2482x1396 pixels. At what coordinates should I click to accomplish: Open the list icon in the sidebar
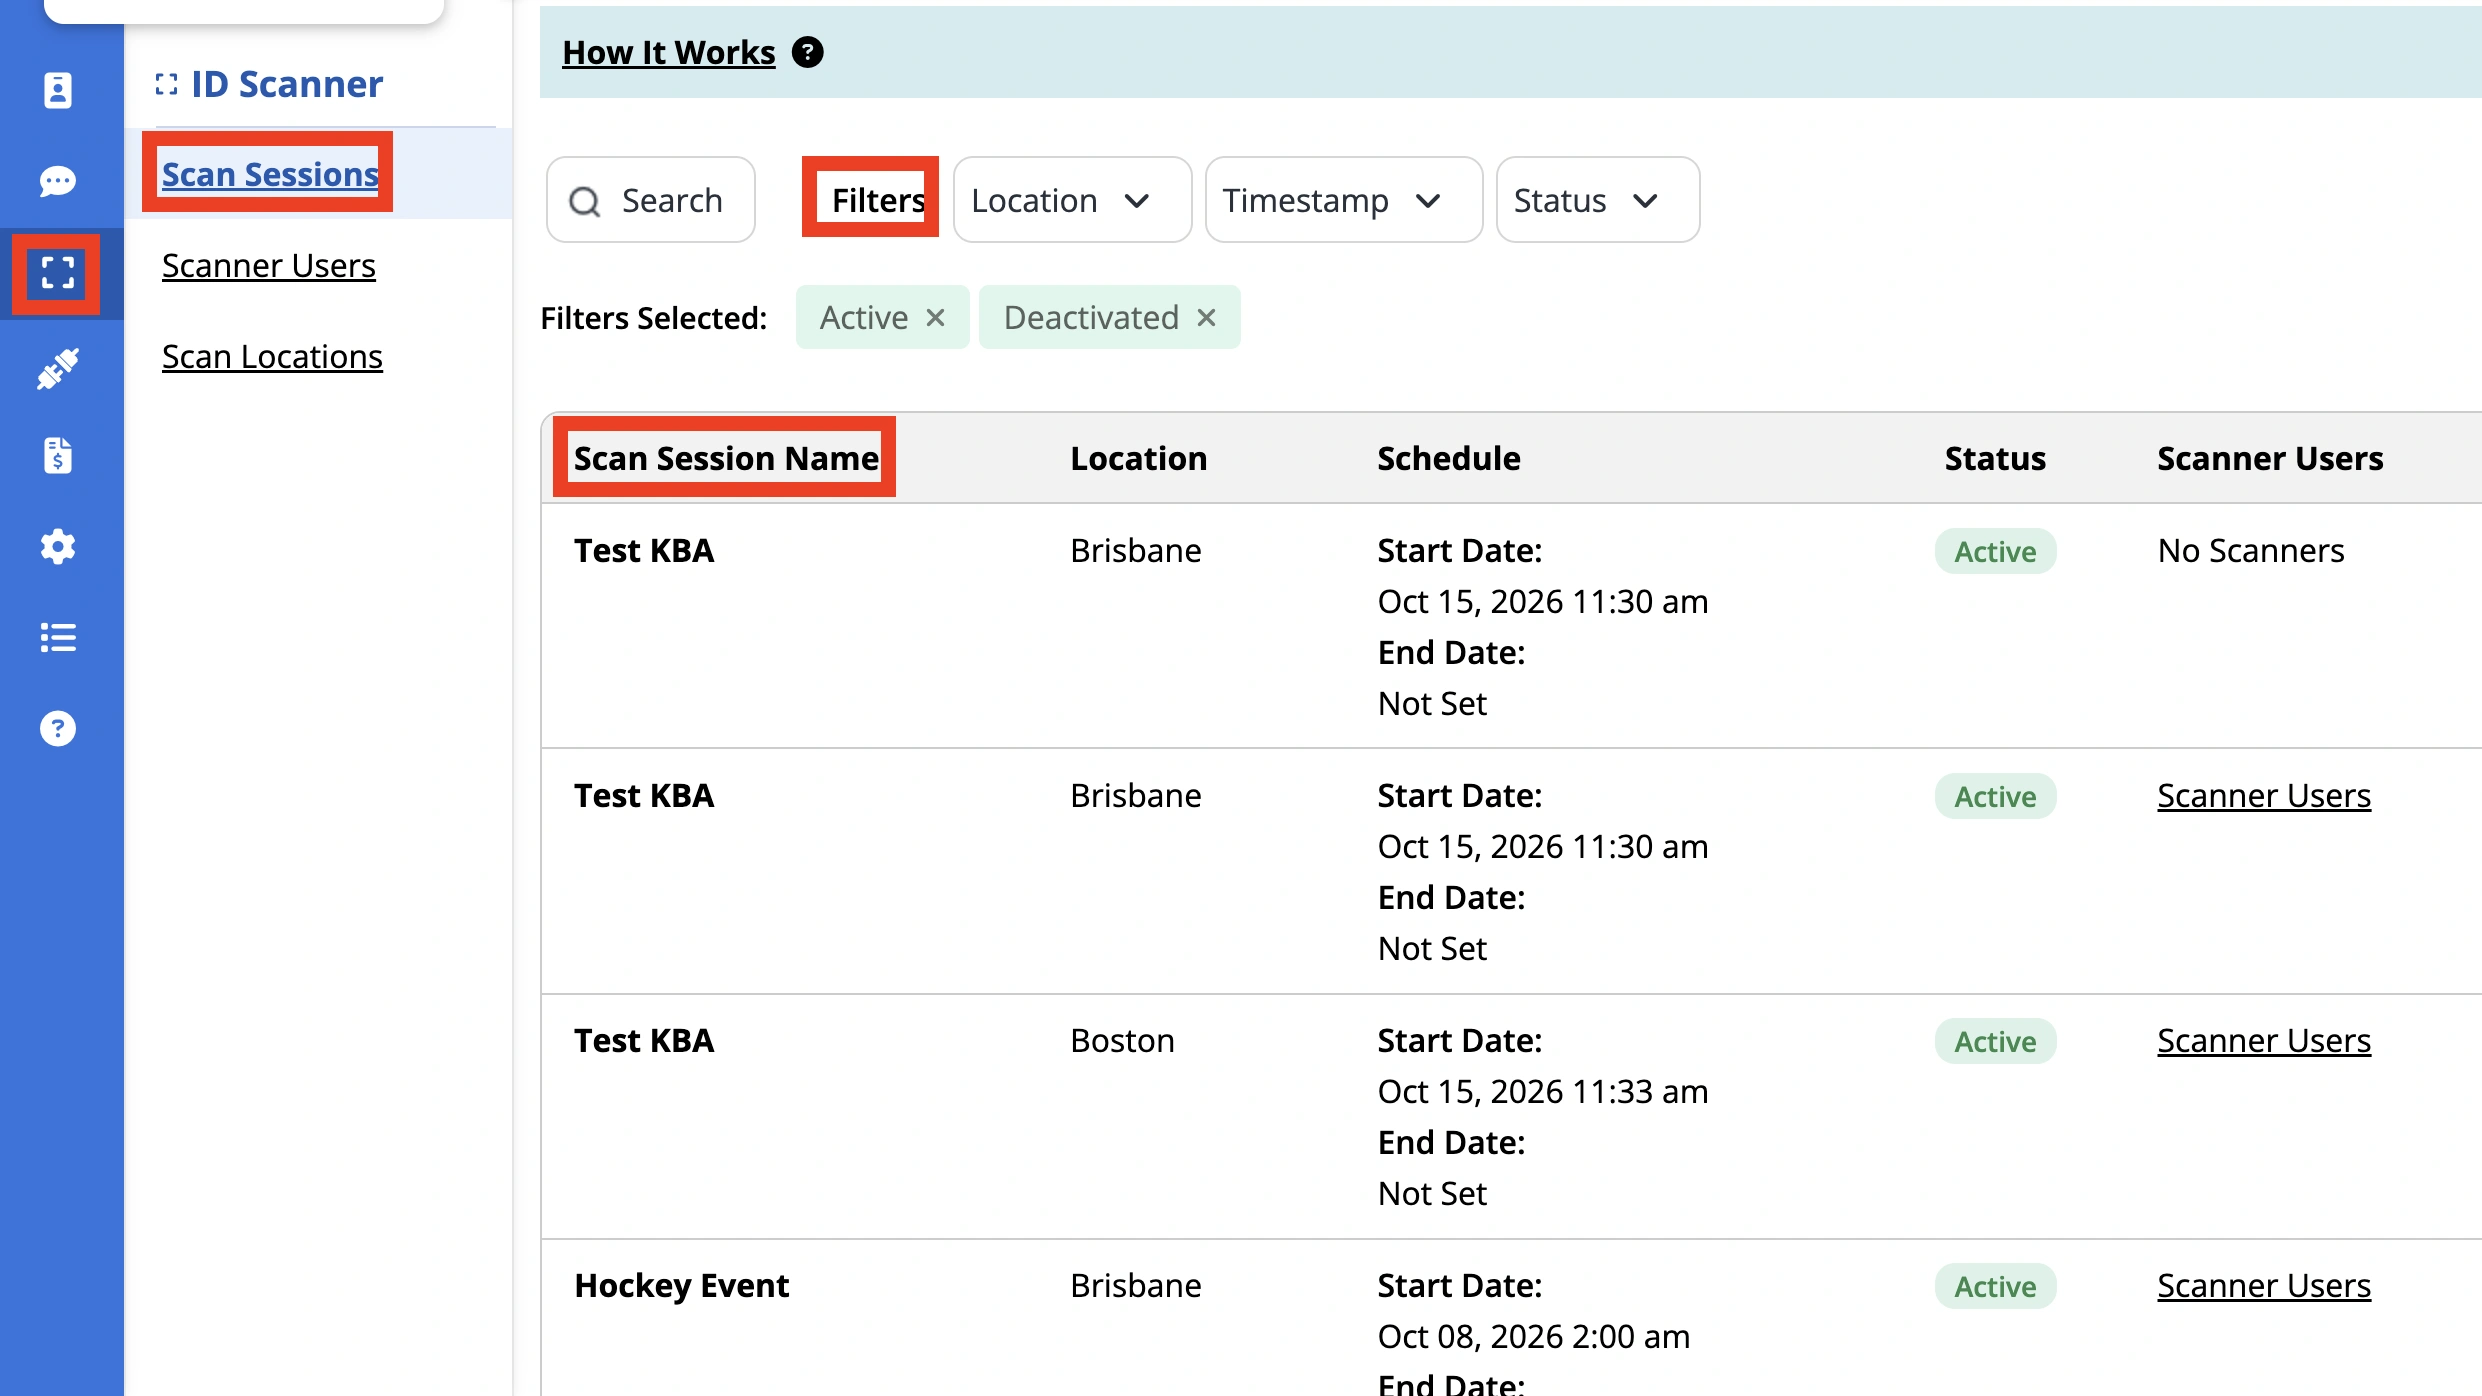(x=58, y=637)
